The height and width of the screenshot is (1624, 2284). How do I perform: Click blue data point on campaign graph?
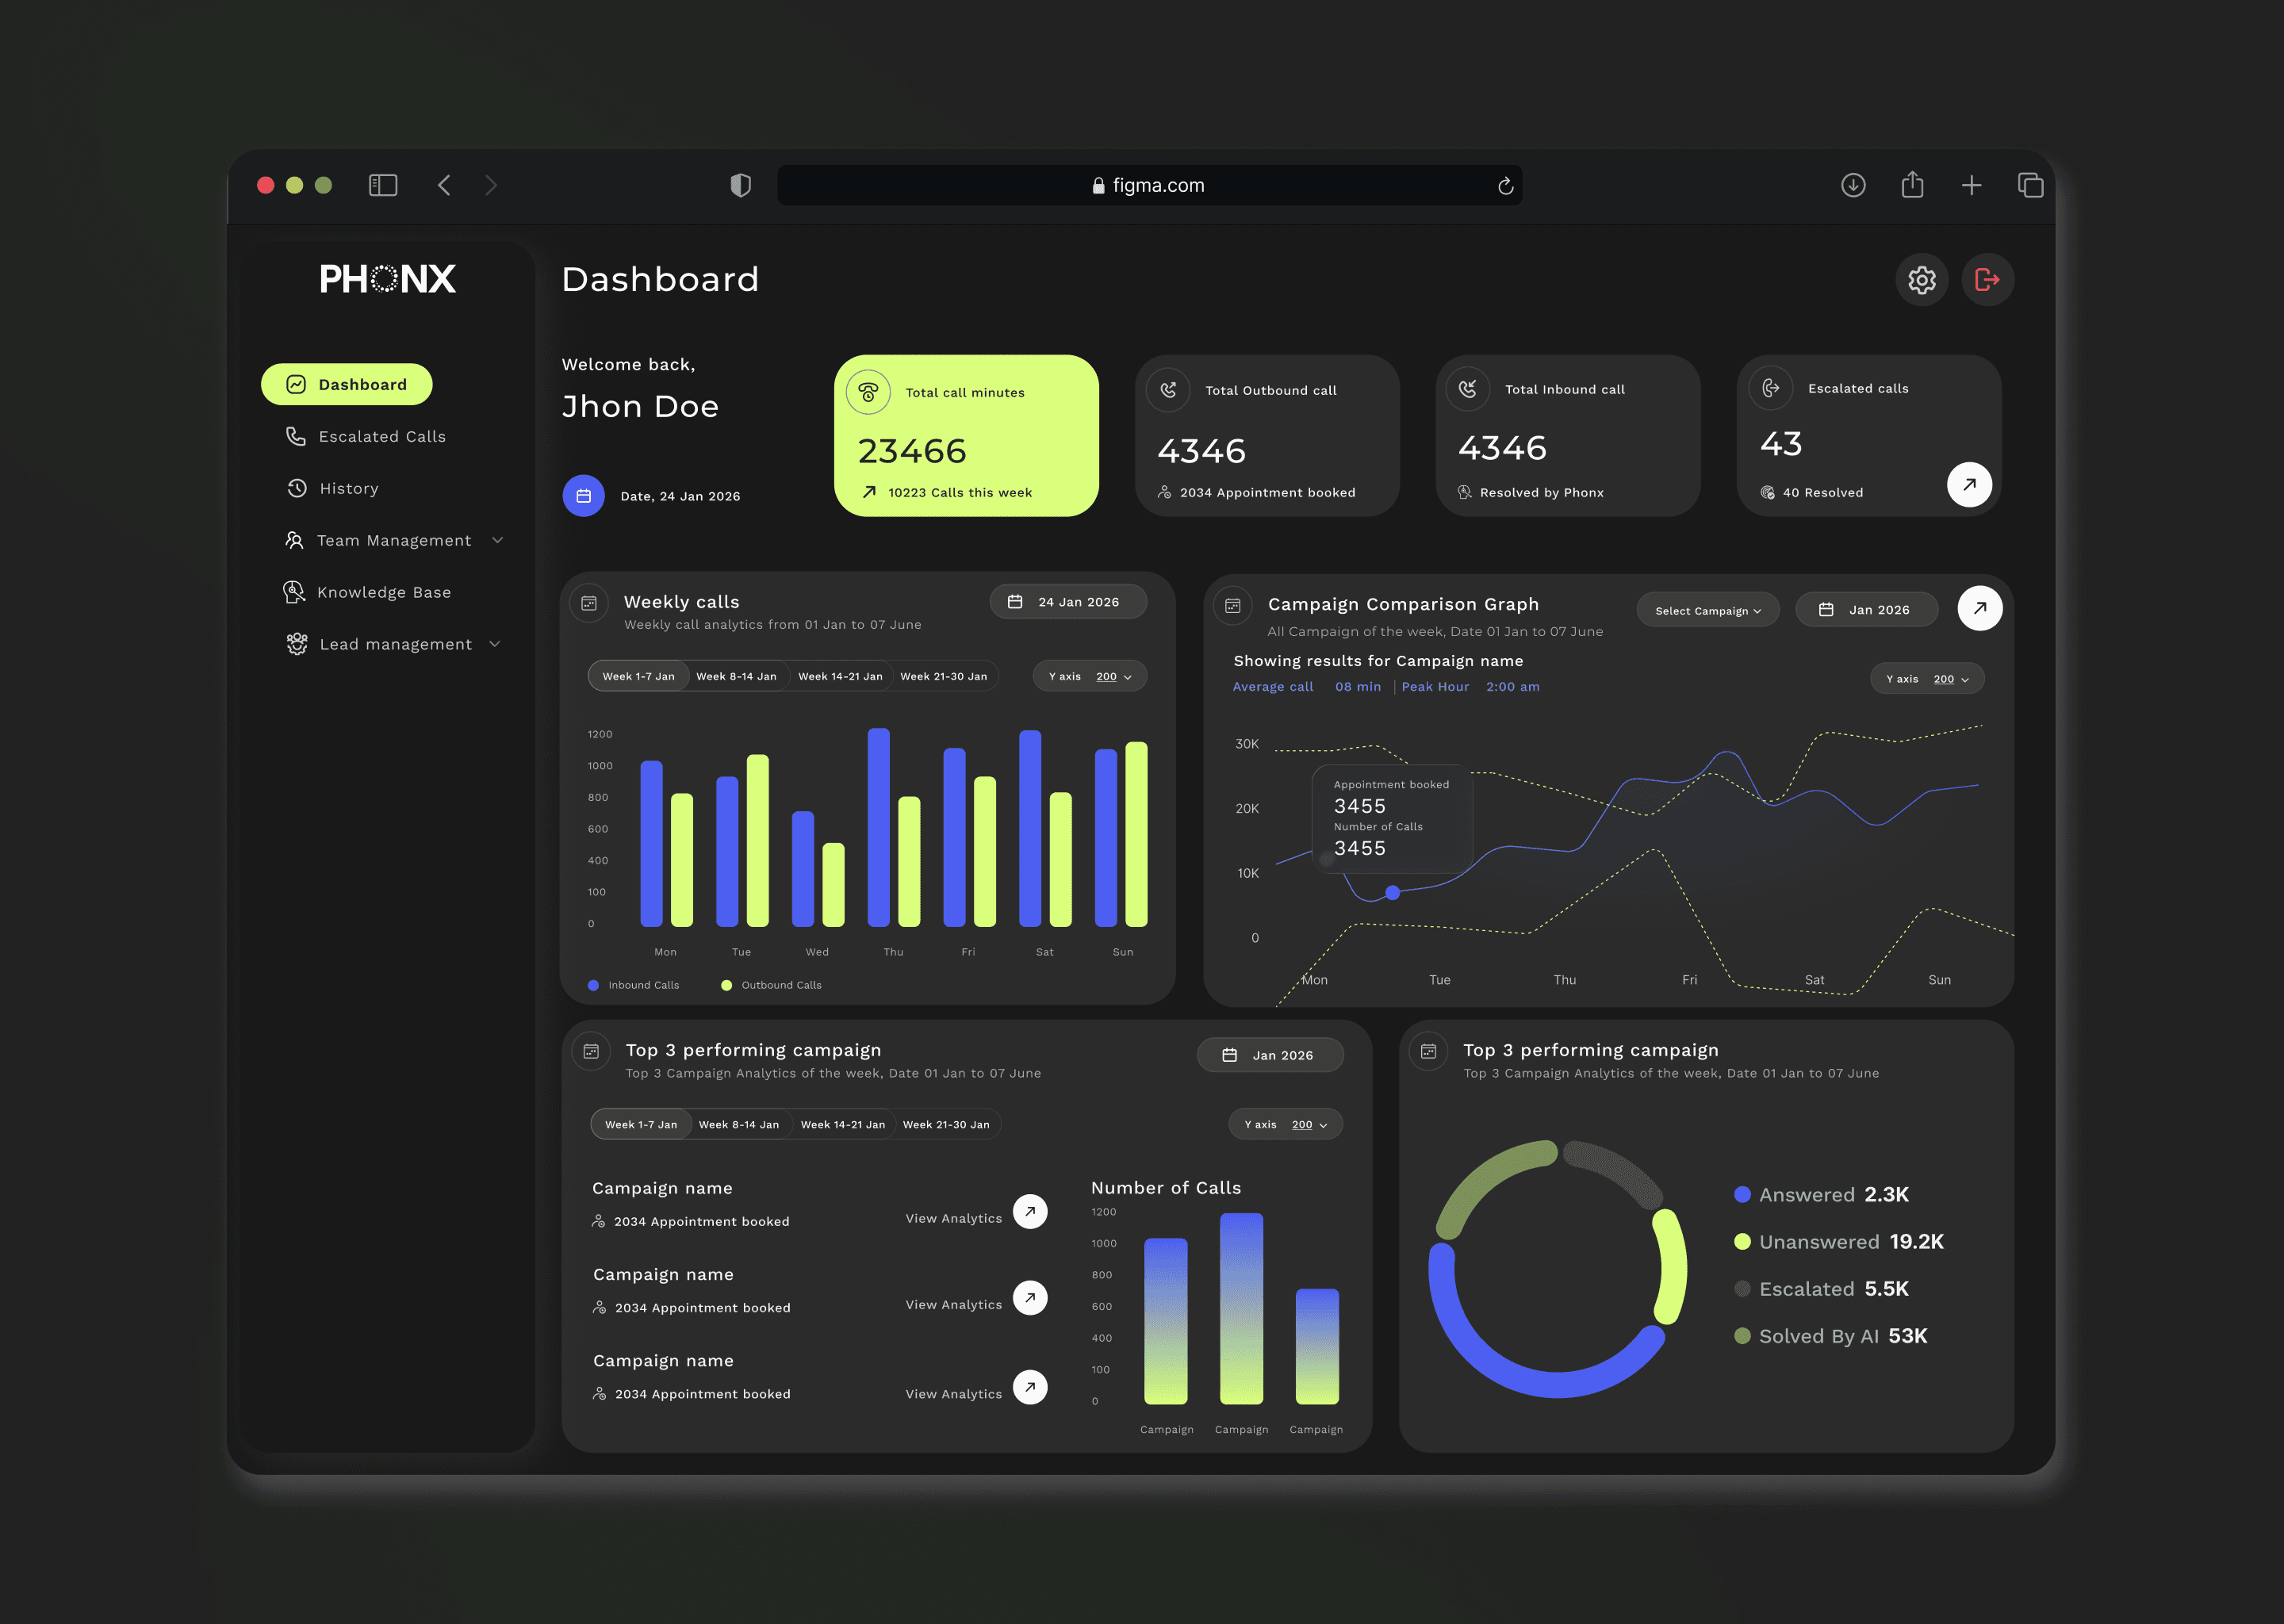tap(1392, 892)
